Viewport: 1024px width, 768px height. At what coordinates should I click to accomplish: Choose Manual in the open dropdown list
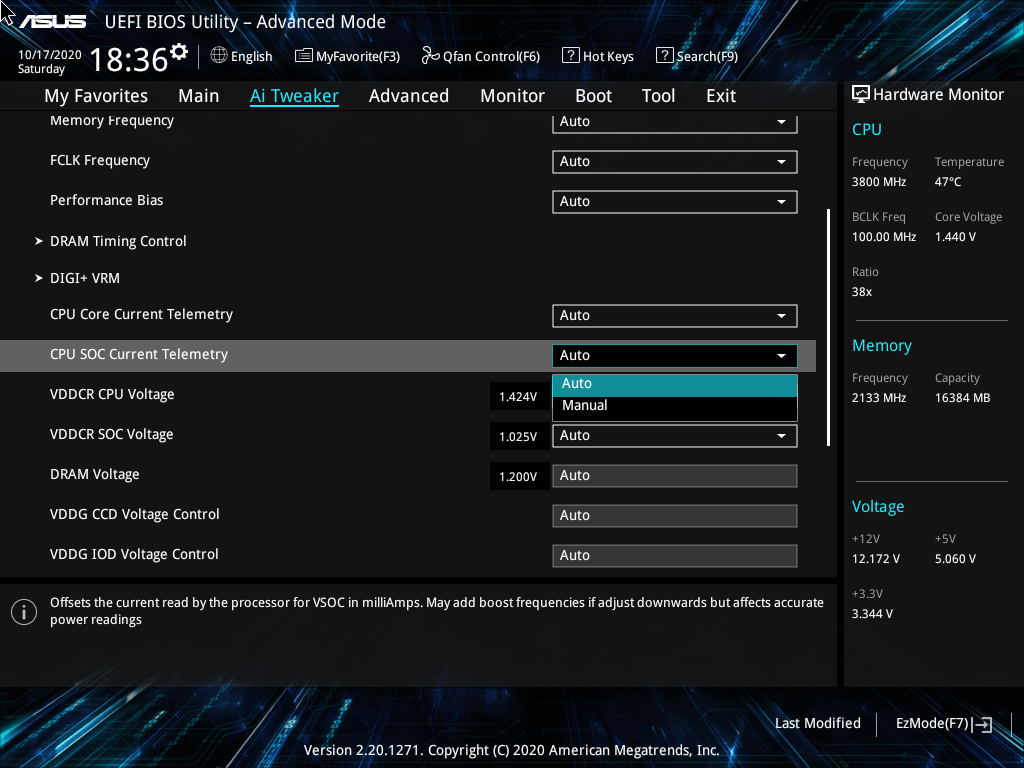coord(675,406)
